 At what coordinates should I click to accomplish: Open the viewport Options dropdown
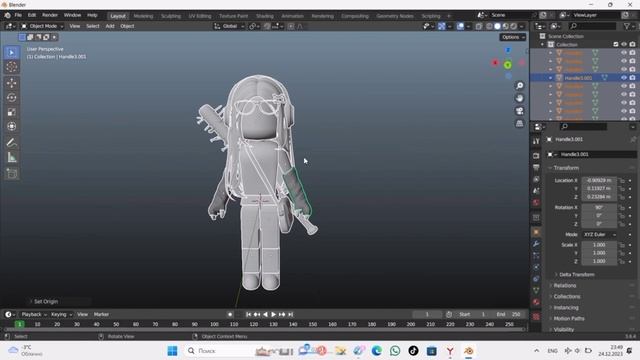[513, 37]
